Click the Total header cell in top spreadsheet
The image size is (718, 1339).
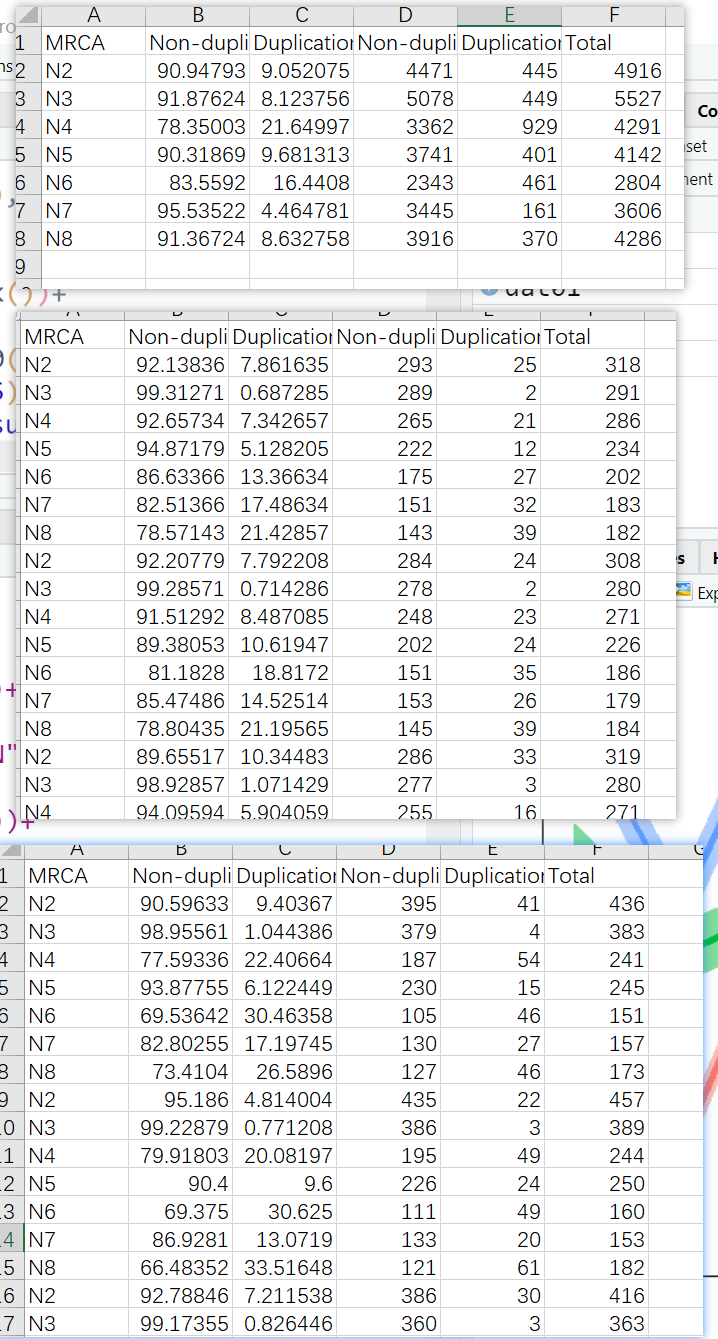pos(613,42)
